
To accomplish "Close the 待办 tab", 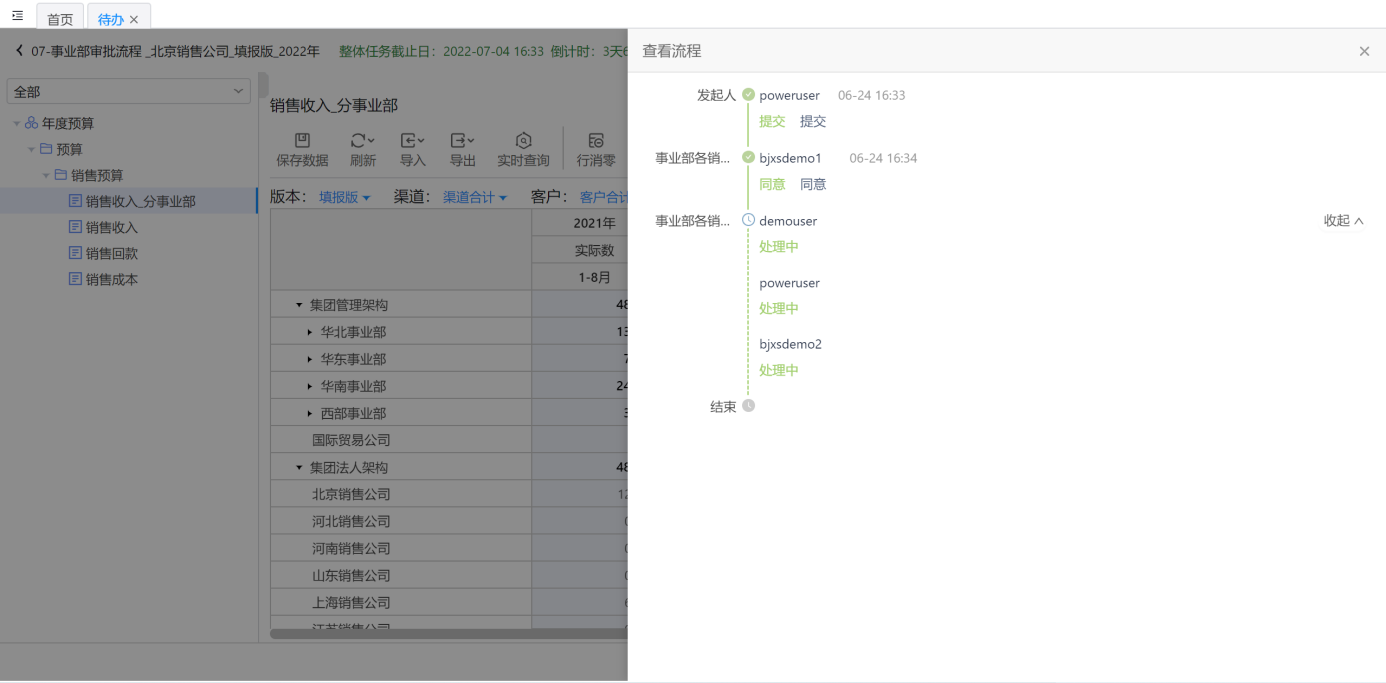I will point(134,19).
